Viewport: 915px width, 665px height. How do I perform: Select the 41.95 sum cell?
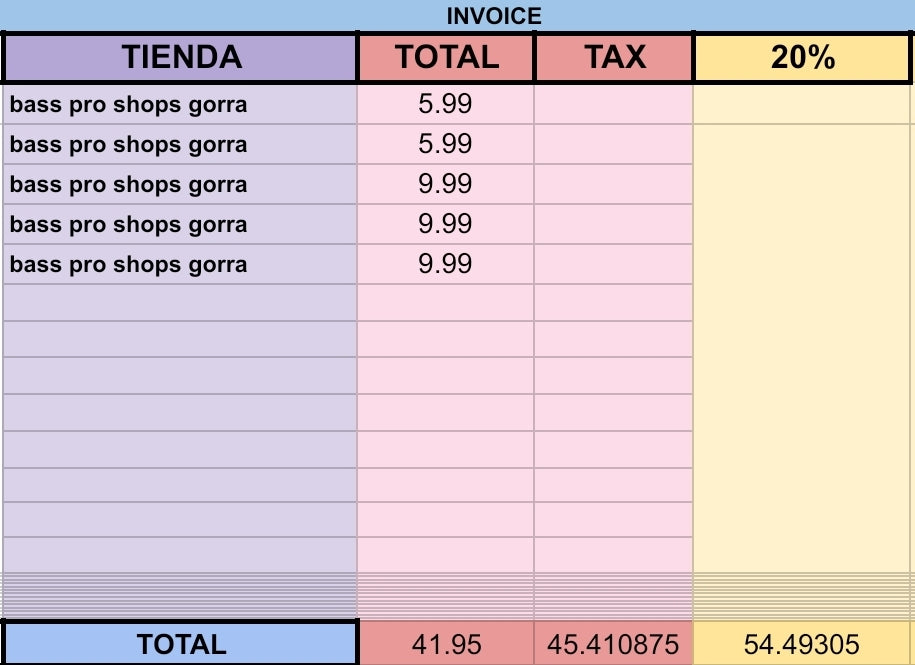click(x=446, y=645)
